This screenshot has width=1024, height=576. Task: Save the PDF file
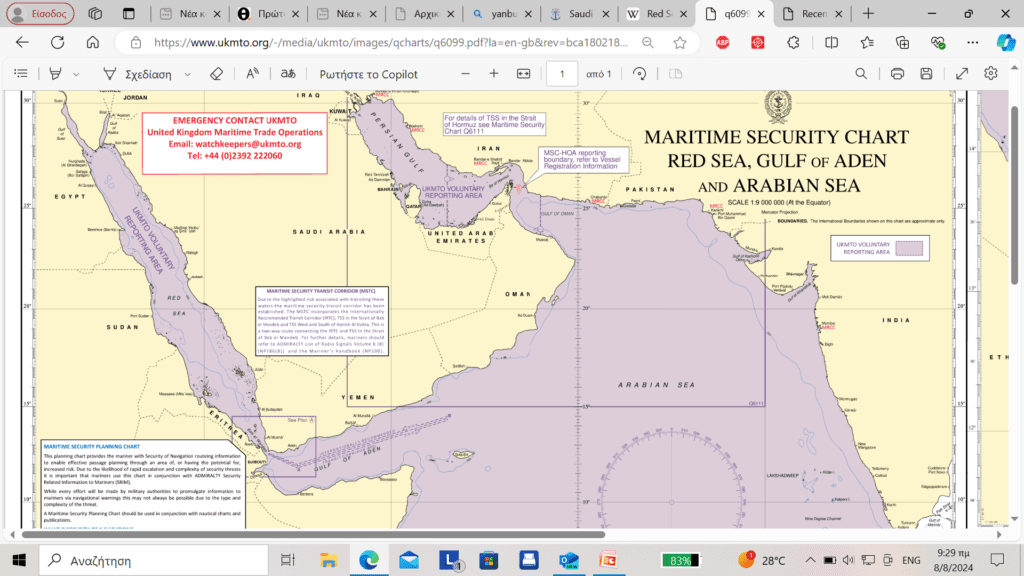point(926,74)
